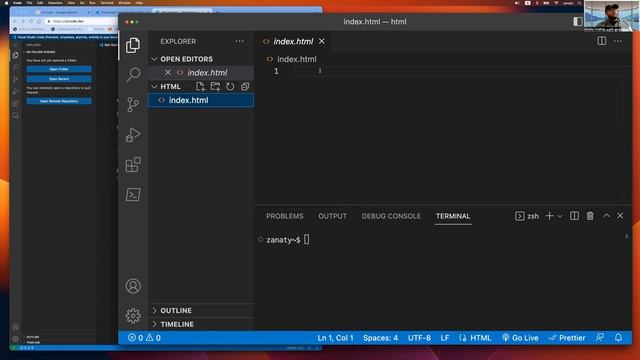Refresh the Explorer with the refresh icon

230,87
